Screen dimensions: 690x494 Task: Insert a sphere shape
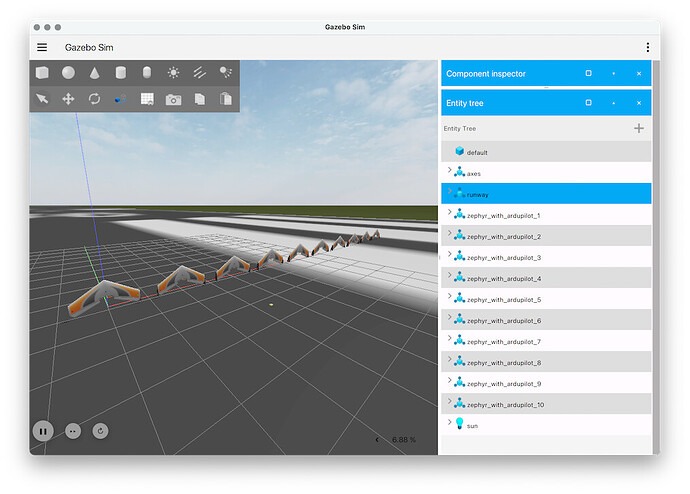(x=68, y=73)
